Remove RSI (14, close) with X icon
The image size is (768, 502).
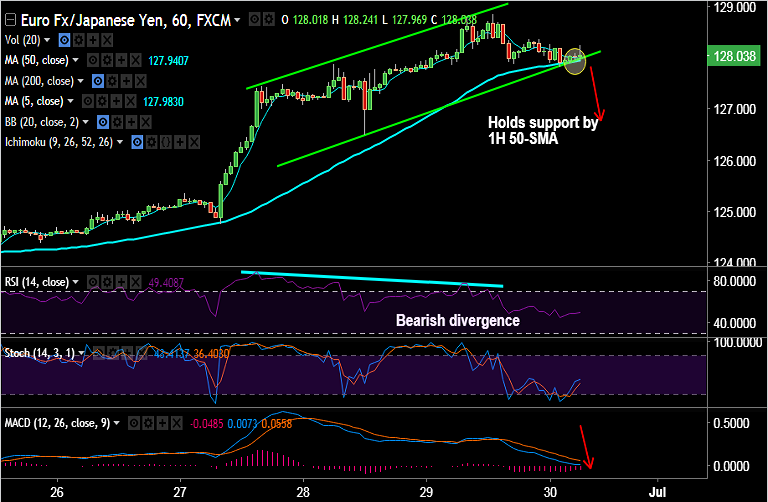pos(136,282)
